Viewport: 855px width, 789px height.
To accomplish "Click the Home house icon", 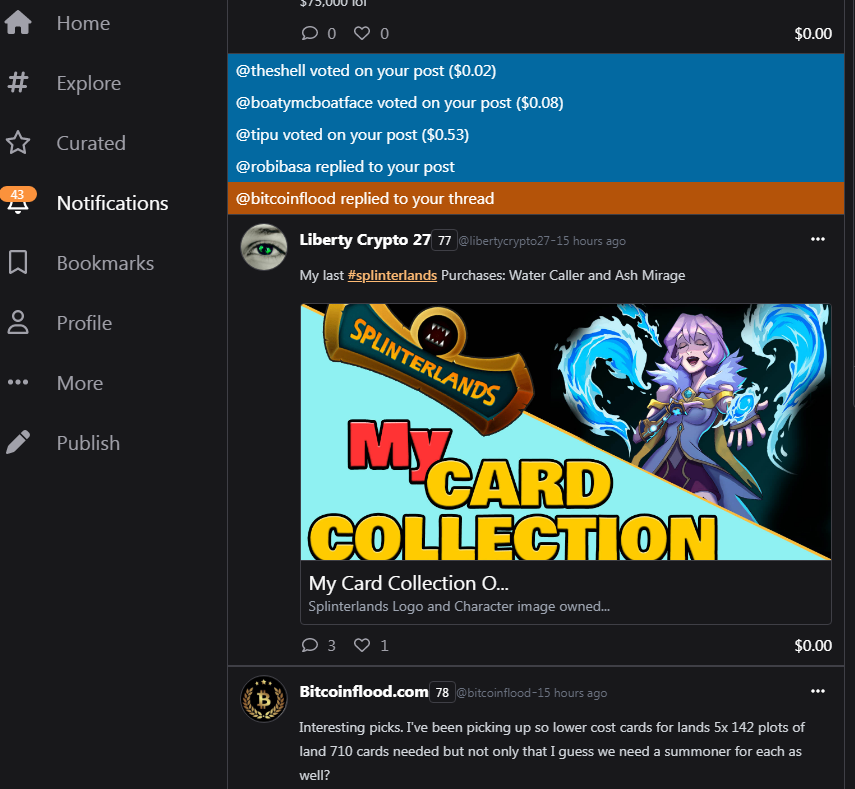I will 18,23.
